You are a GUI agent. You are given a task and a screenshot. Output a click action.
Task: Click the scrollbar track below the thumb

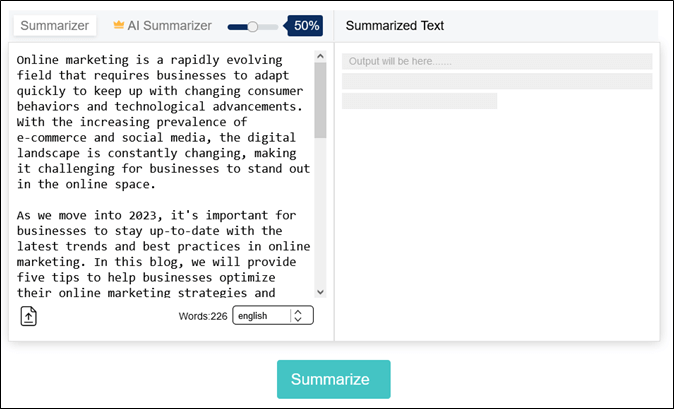(x=320, y=220)
